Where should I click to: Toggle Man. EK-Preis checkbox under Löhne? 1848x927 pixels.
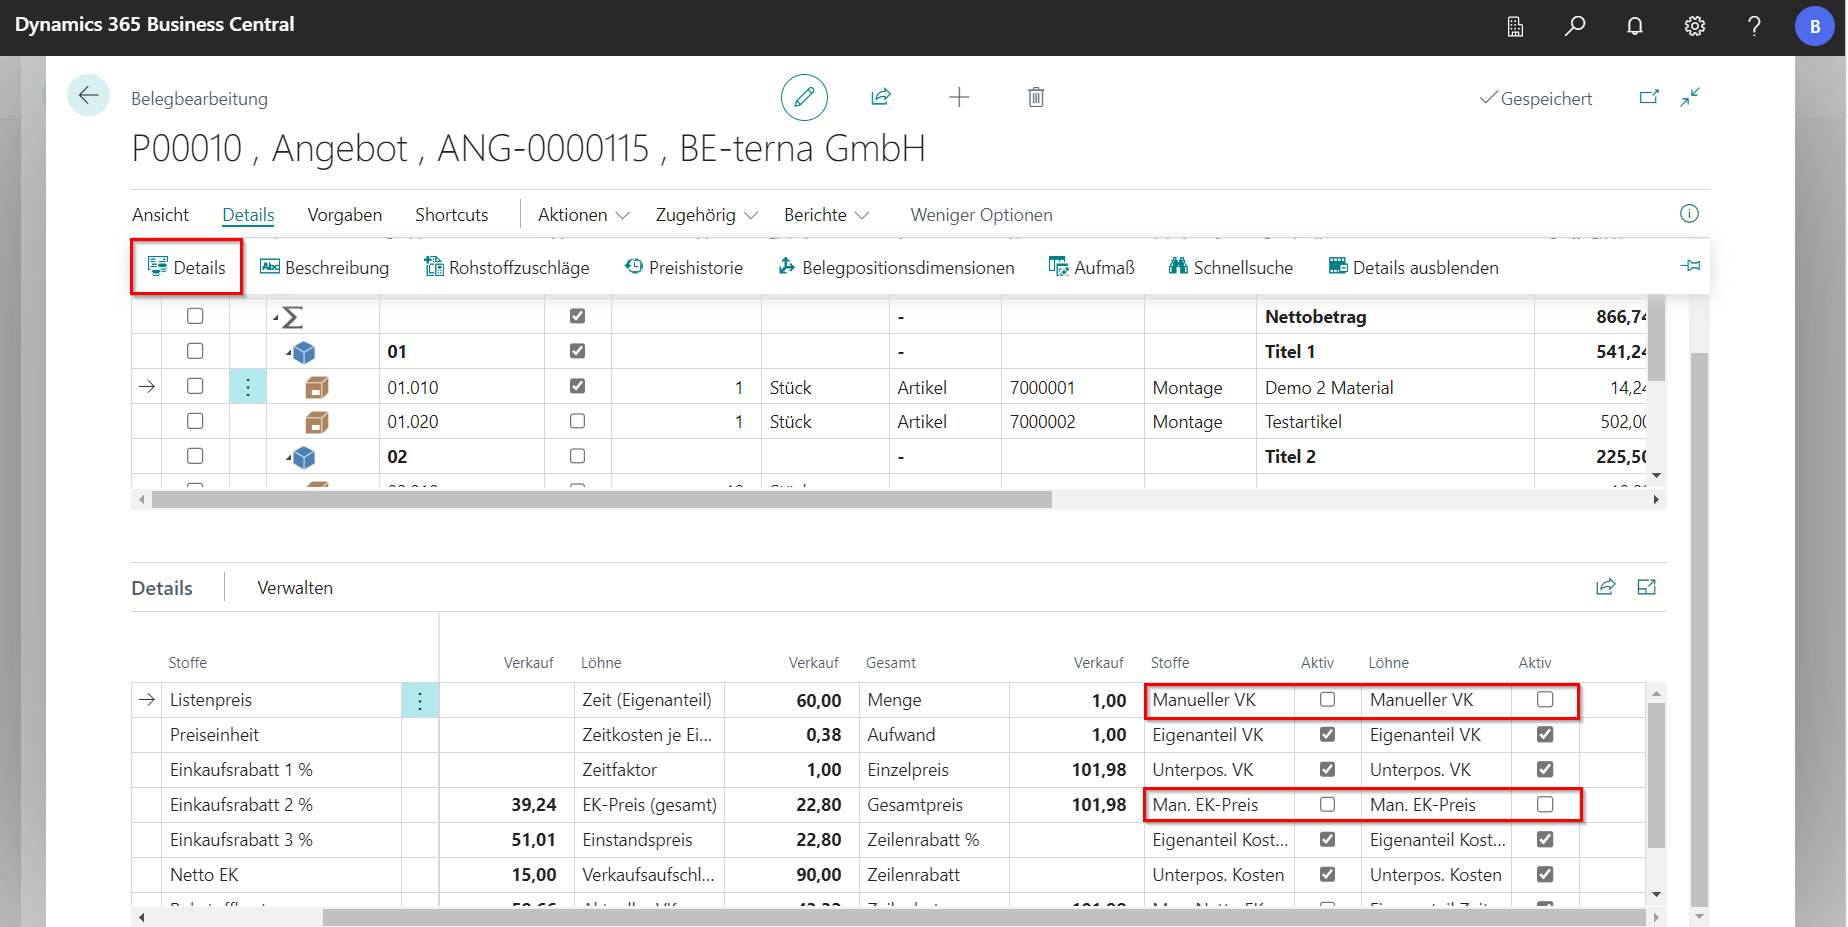point(1545,805)
